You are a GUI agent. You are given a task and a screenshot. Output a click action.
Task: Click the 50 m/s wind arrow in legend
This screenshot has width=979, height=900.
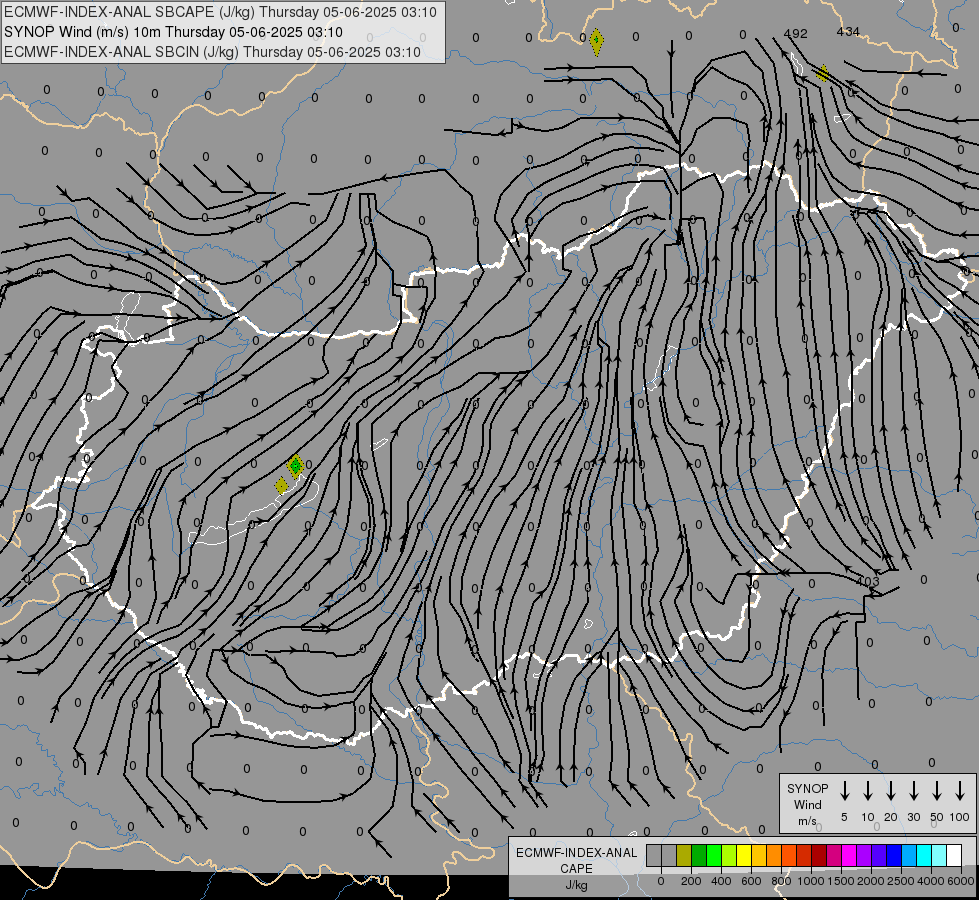(937, 790)
